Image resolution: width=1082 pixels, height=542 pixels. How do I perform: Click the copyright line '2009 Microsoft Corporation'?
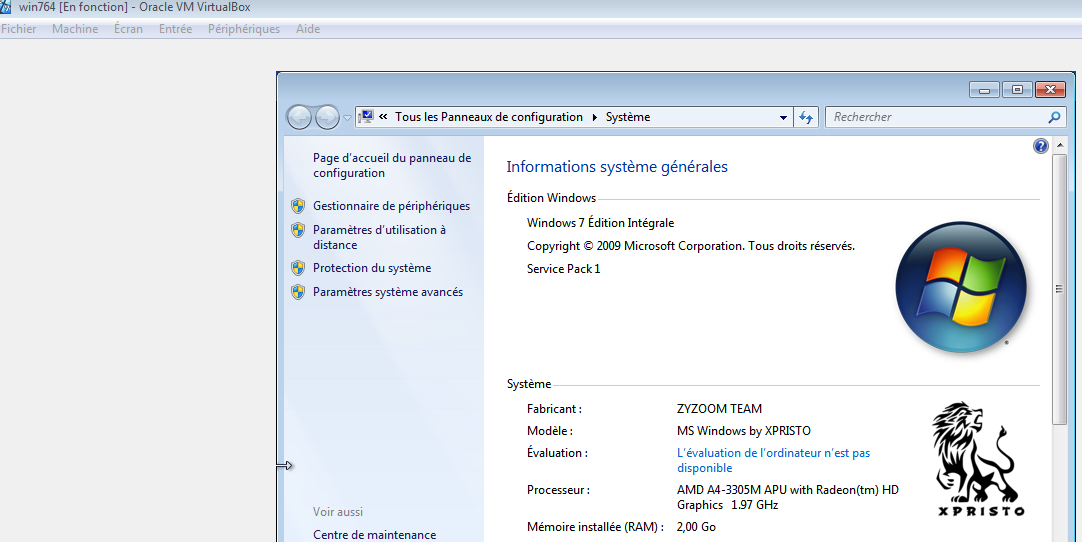pyautogui.click(x=691, y=246)
